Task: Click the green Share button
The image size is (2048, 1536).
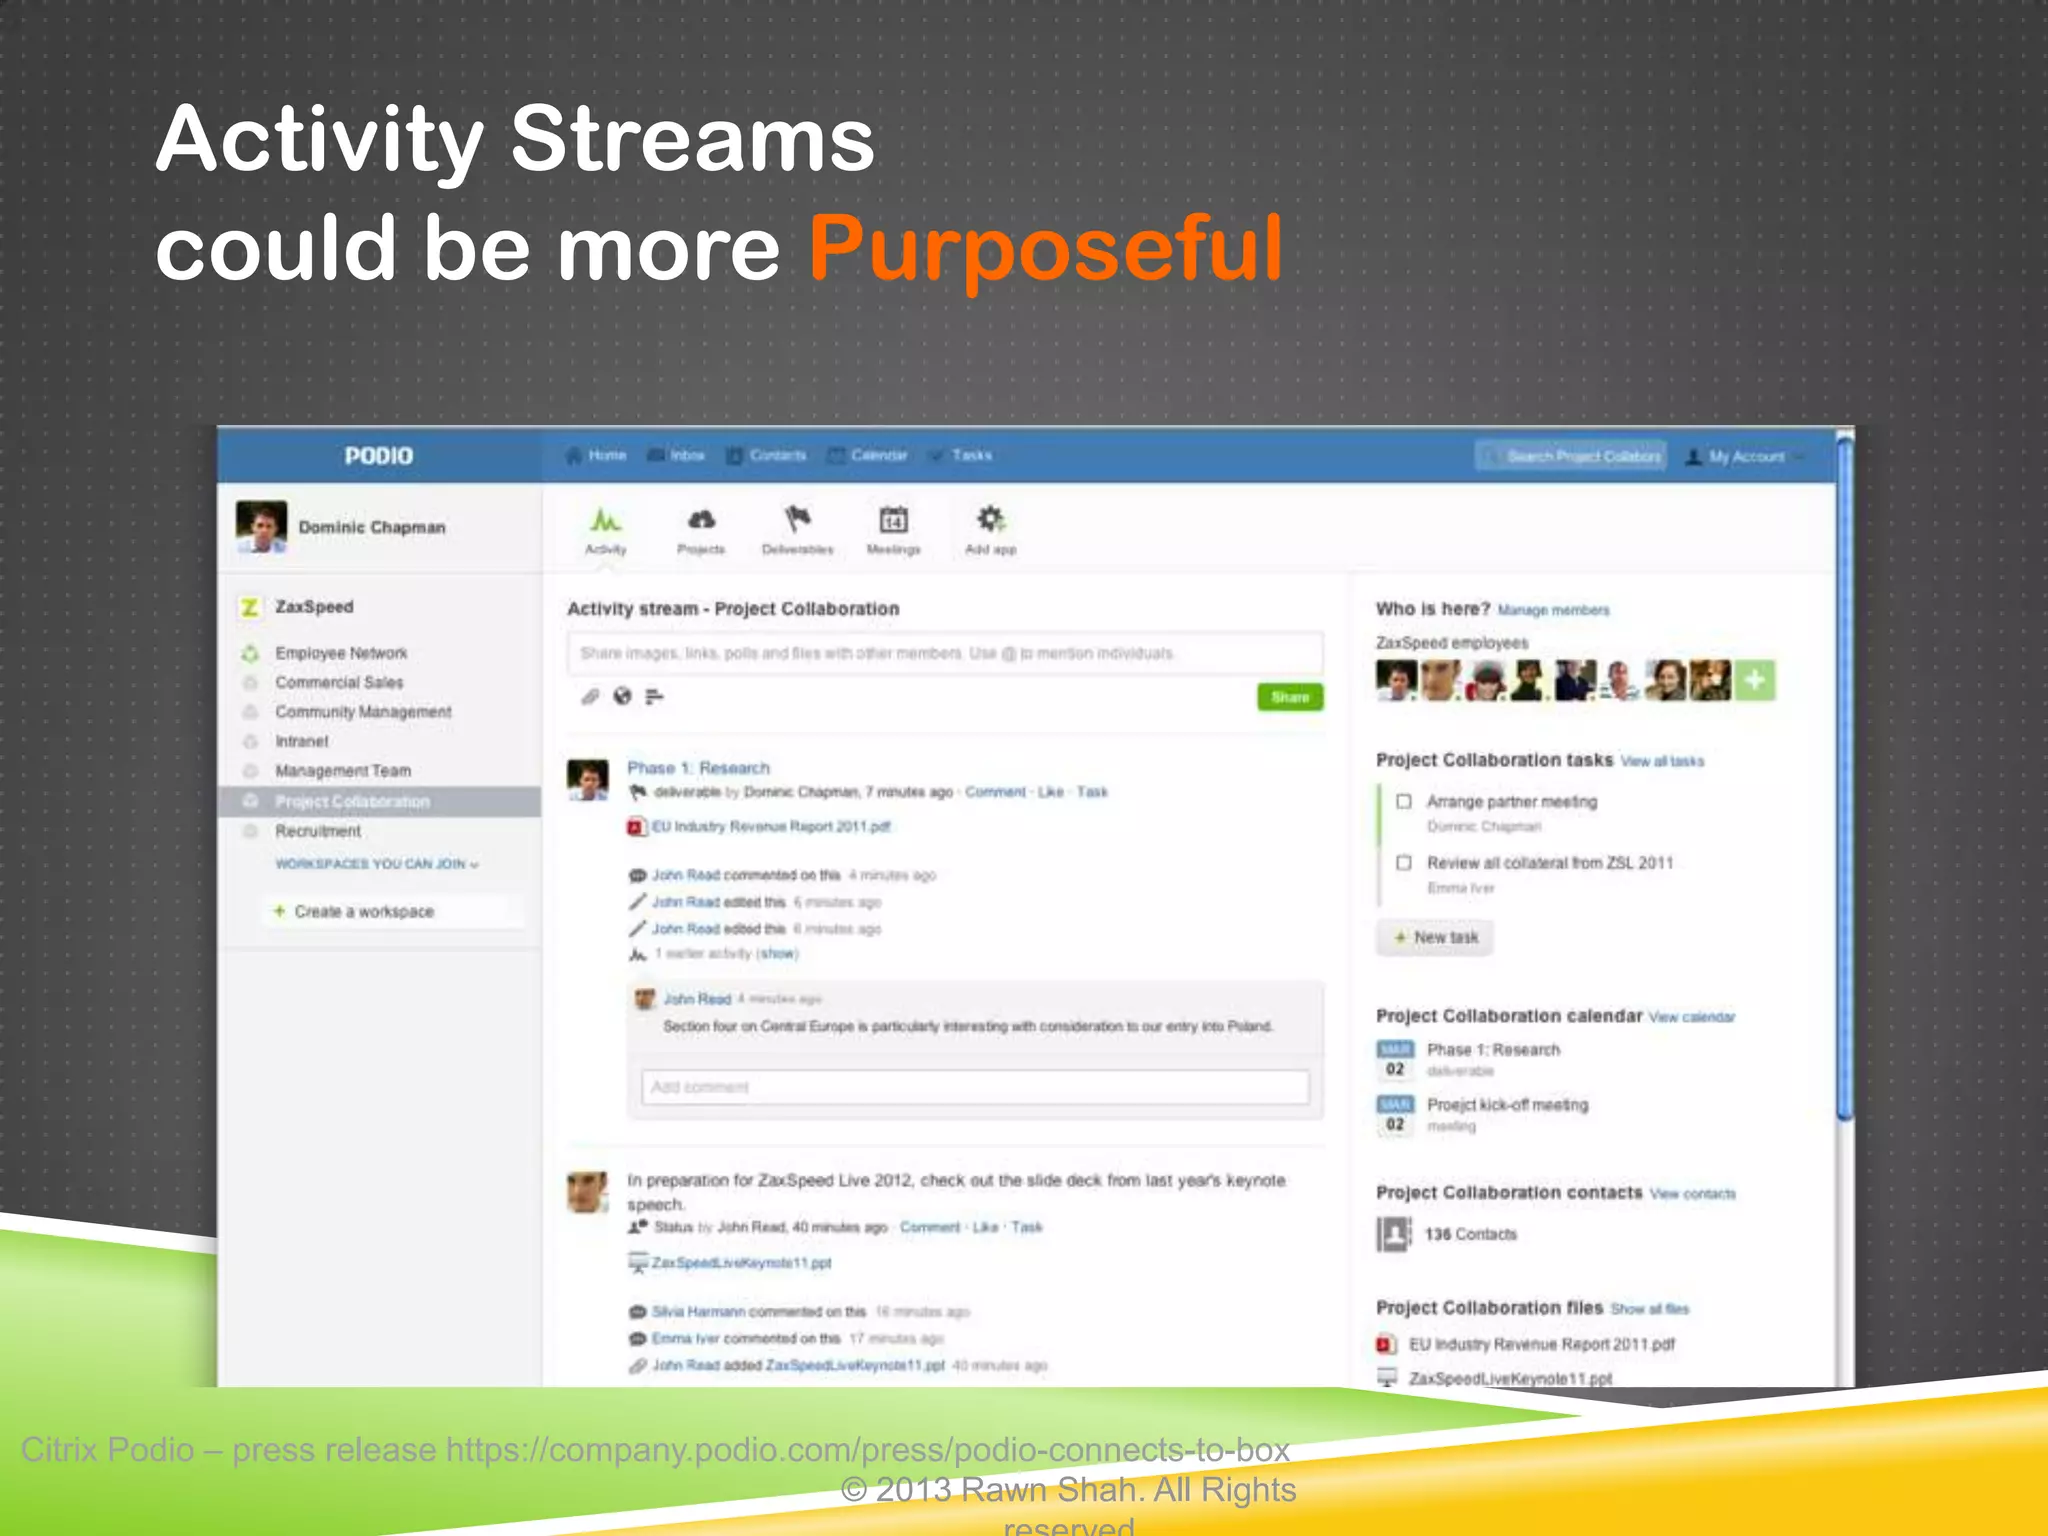Action: click(x=1290, y=697)
